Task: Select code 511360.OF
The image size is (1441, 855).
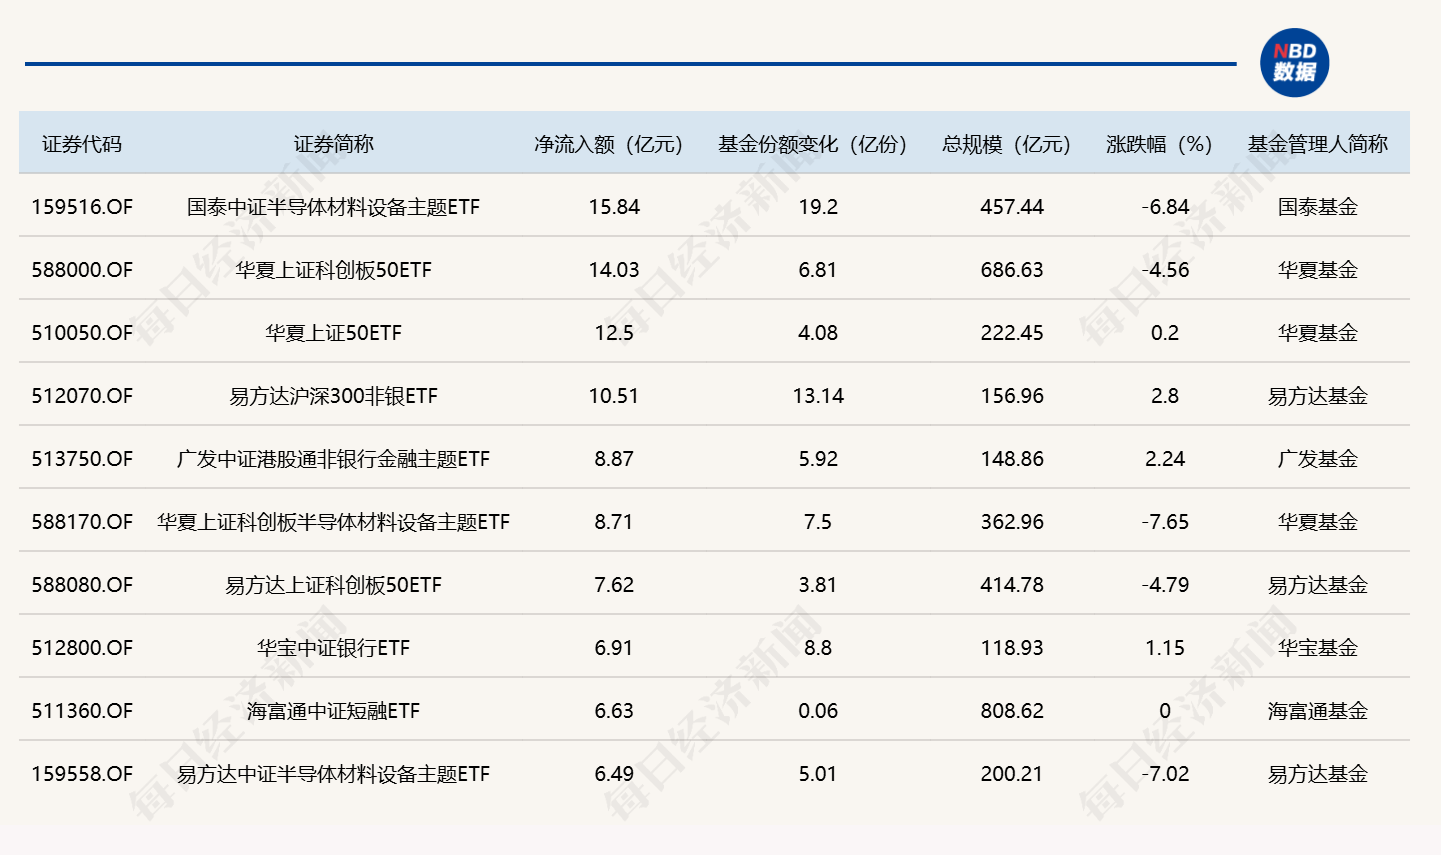Action: [82, 711]
